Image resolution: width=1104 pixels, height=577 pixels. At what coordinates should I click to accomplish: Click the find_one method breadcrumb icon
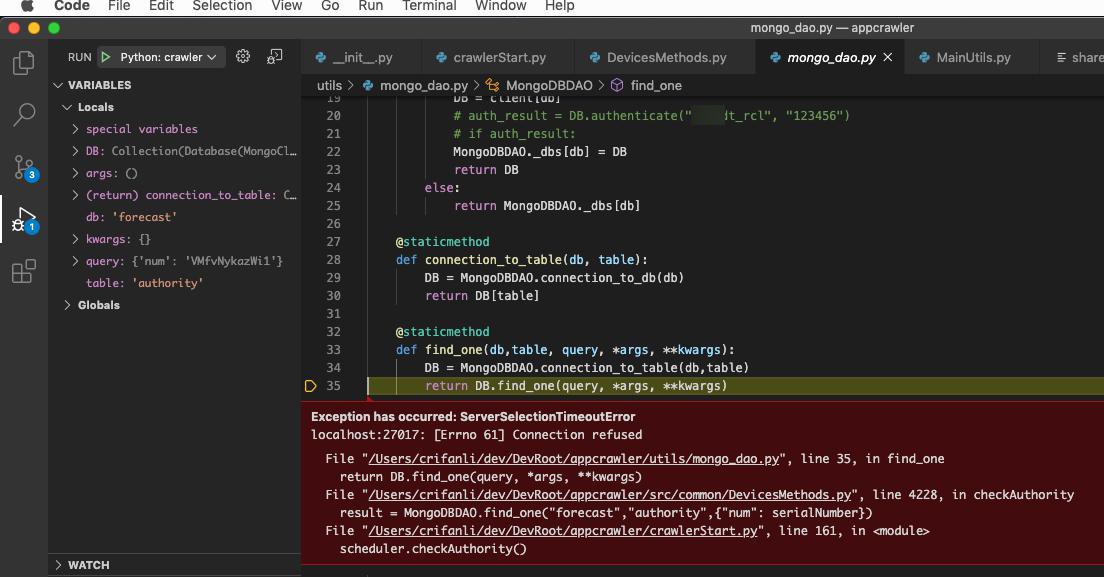coord(617,85)
